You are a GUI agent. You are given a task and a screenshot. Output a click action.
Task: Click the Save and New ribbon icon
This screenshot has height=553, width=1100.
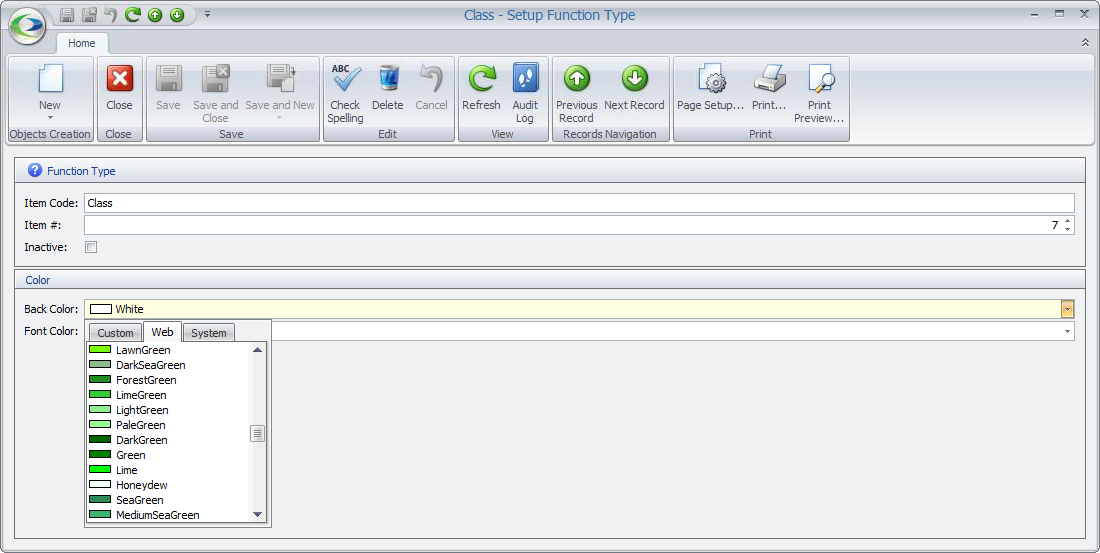281,78
